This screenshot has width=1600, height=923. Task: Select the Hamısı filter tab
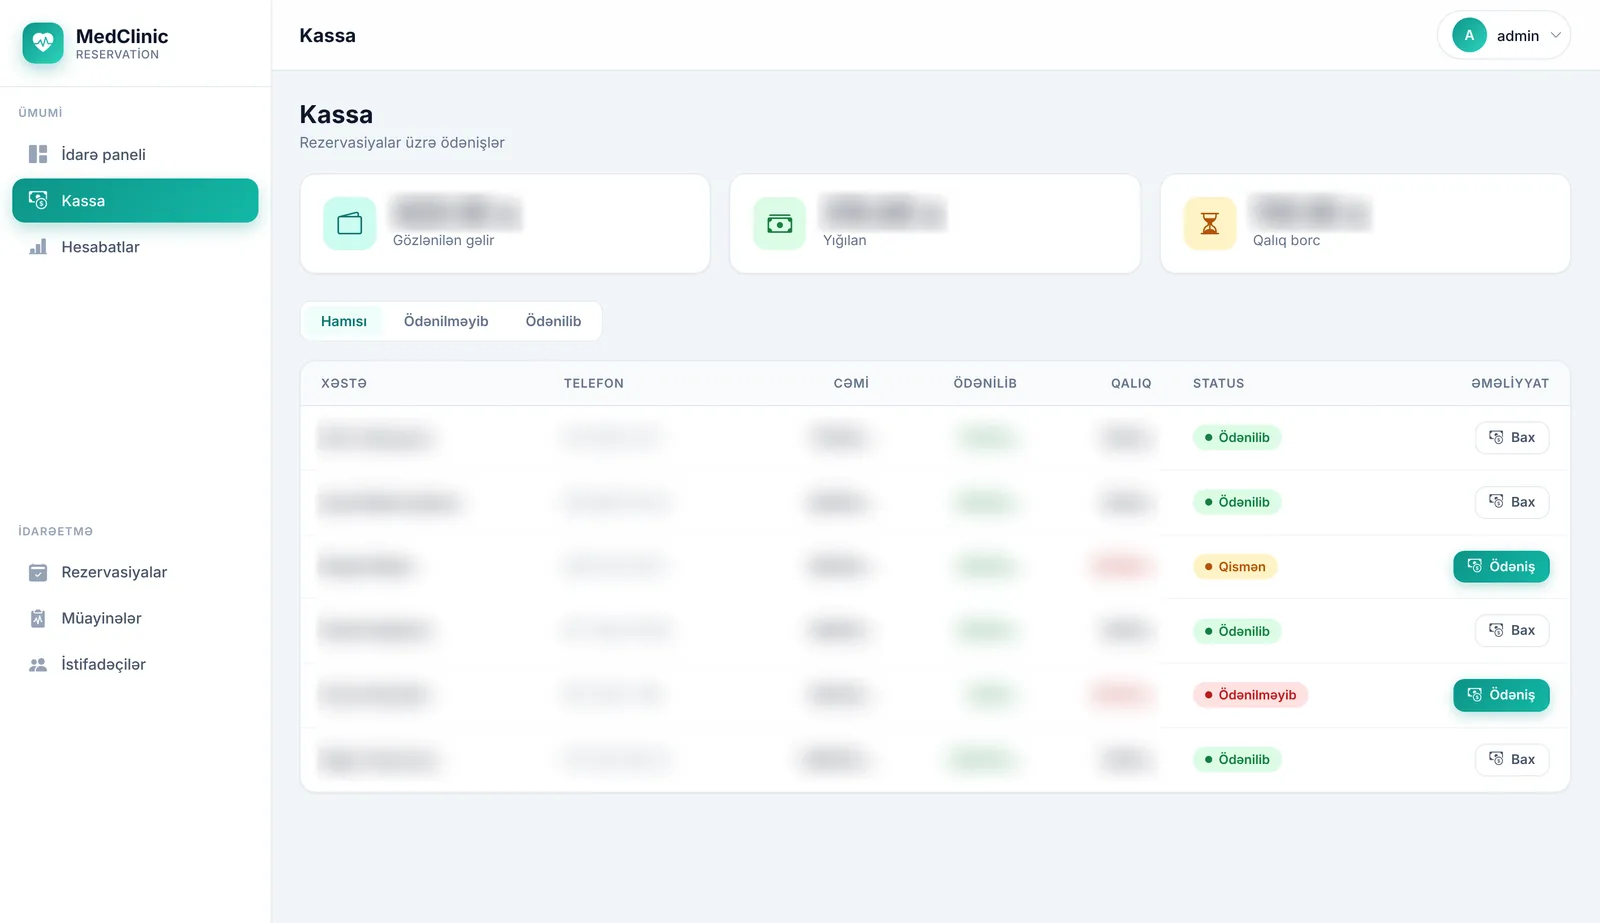[344, 321]
